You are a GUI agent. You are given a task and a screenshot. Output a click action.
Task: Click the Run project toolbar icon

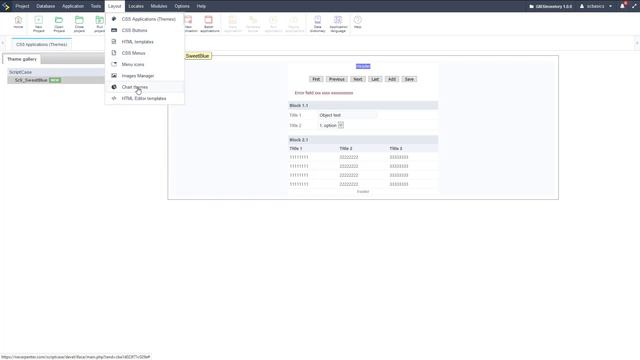[x=99, y=24]
